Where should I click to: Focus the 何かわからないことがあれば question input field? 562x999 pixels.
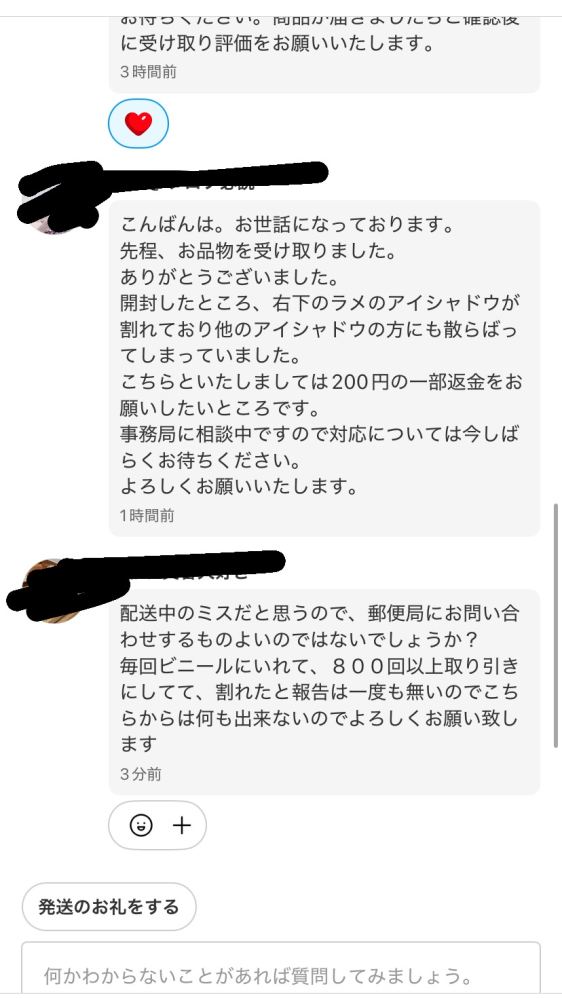(x=281, y=968)
